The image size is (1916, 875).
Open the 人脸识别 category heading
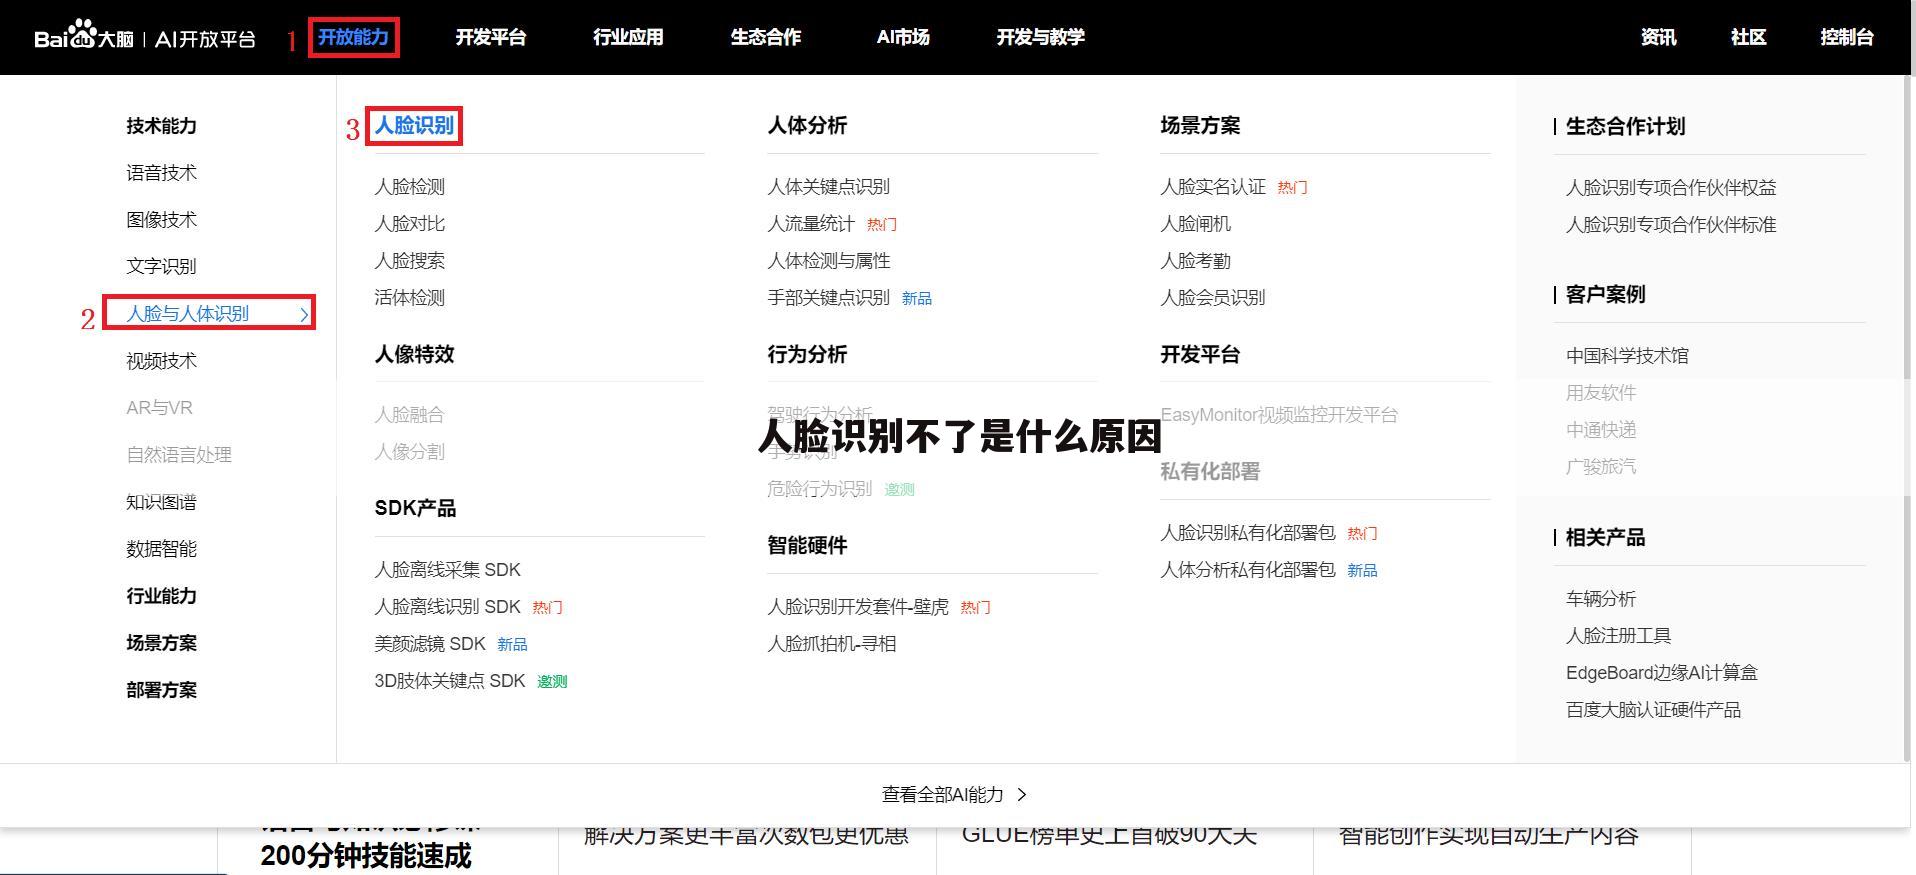414,126
